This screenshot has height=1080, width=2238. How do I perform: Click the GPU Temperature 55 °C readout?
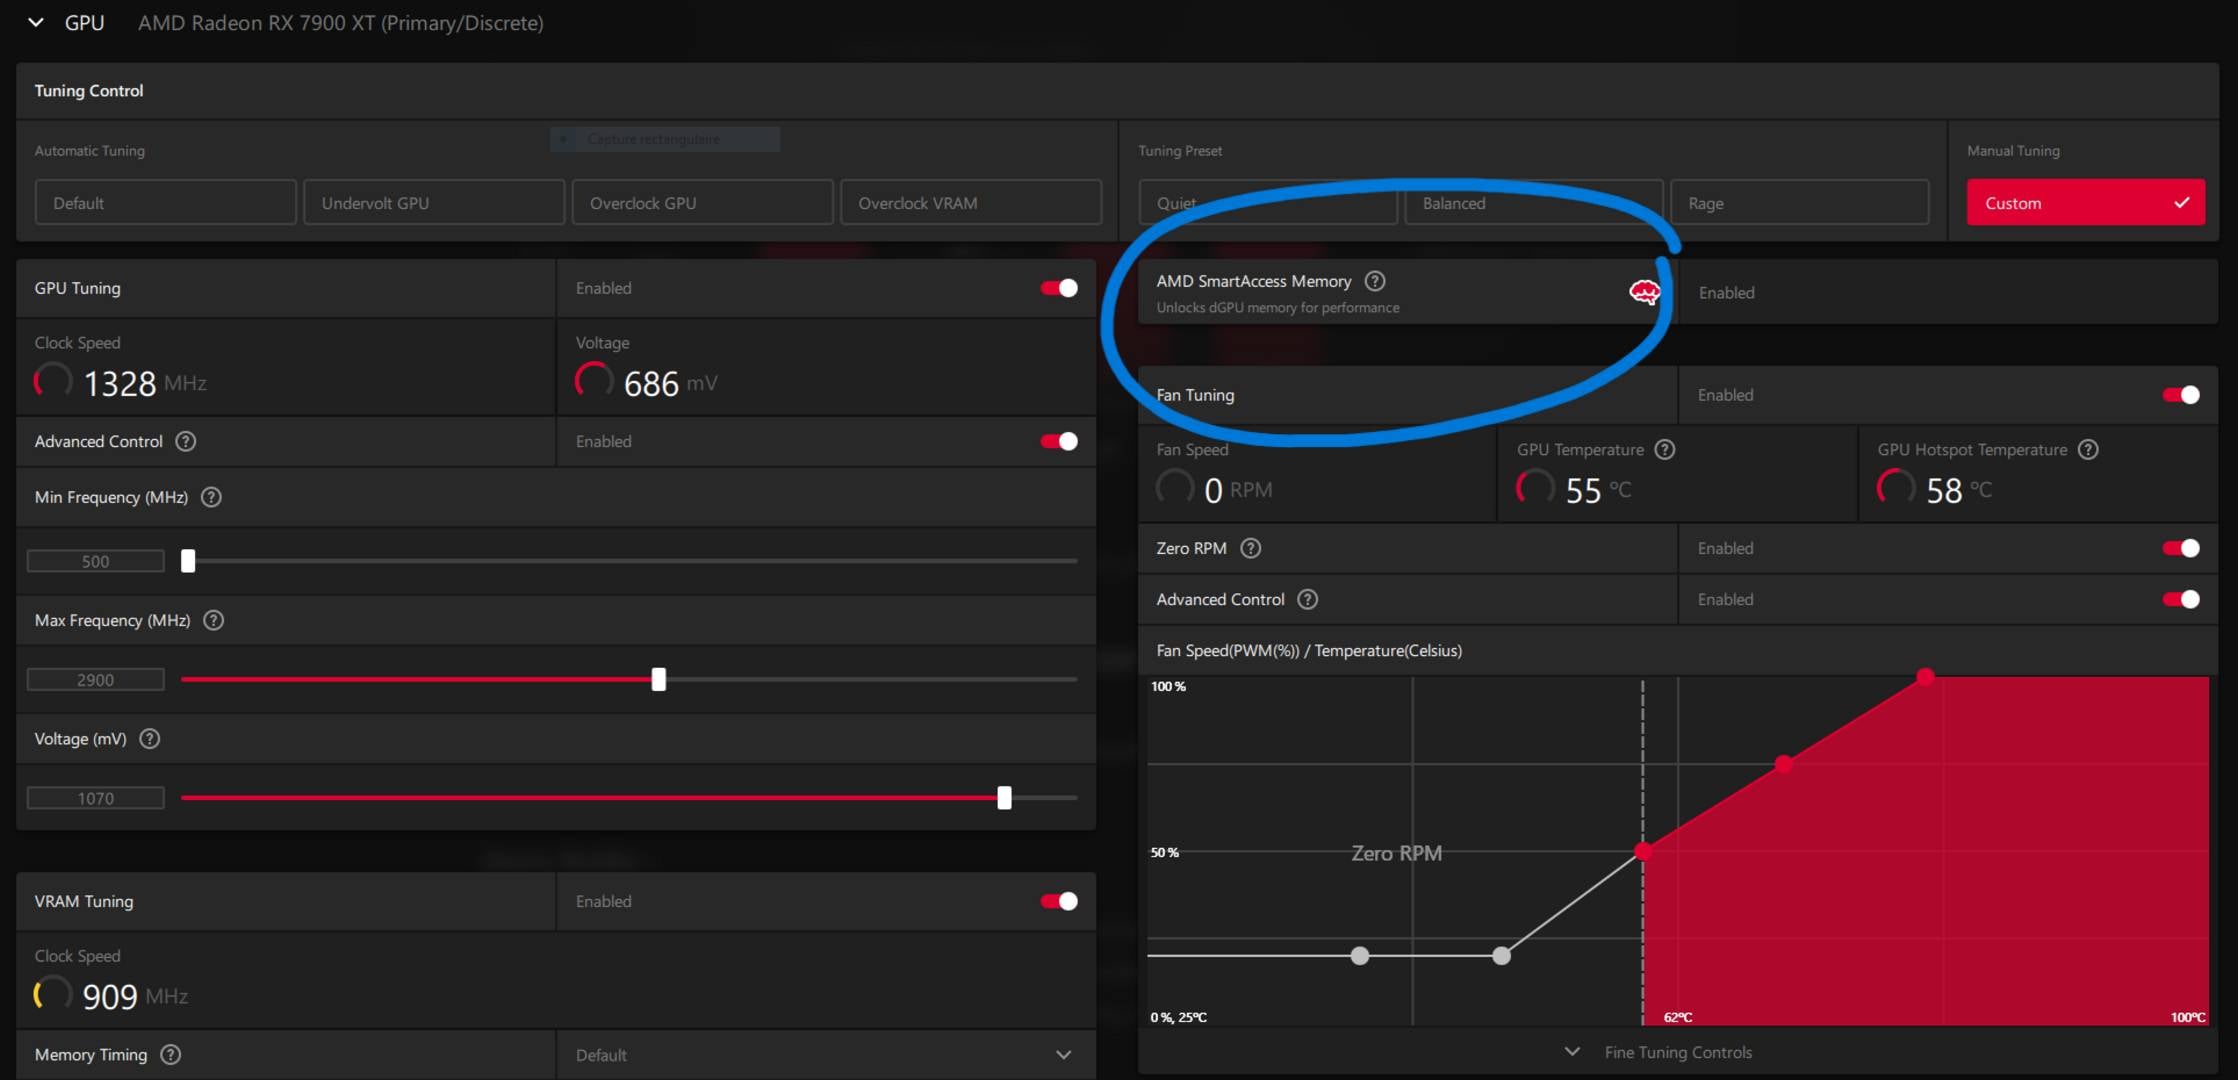(1598, 490)
